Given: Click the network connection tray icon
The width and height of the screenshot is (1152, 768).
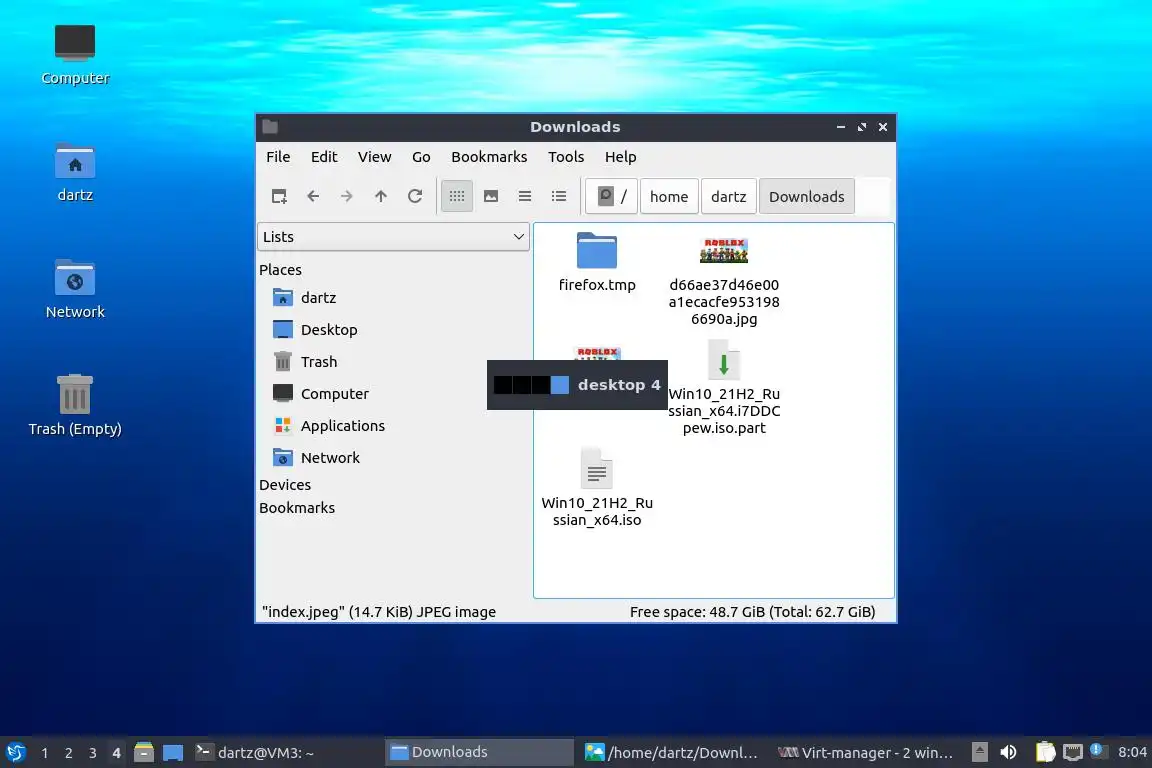Looking at the screenshot, I should tap(1073, 752).
